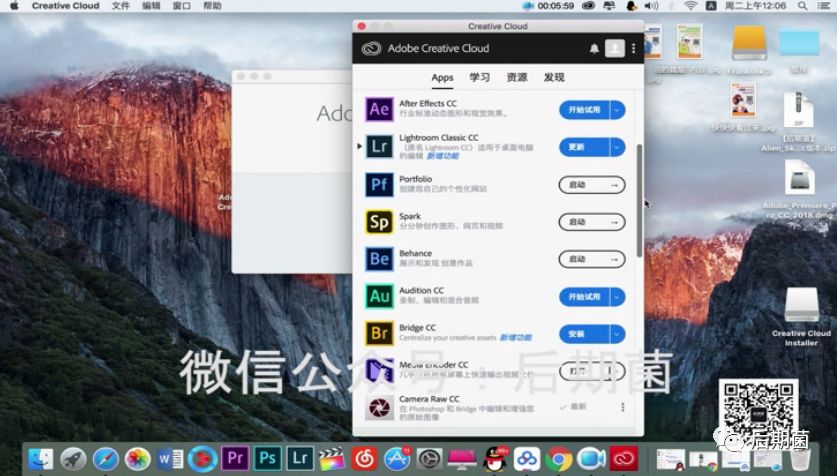Open the 窗口 menu in the menu bar

click(182, 6)
